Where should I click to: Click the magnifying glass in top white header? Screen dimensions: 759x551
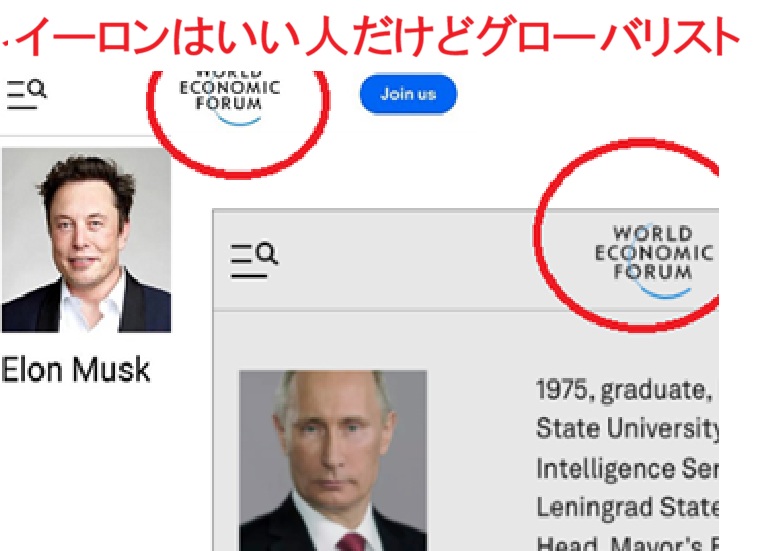pos(37,89)
